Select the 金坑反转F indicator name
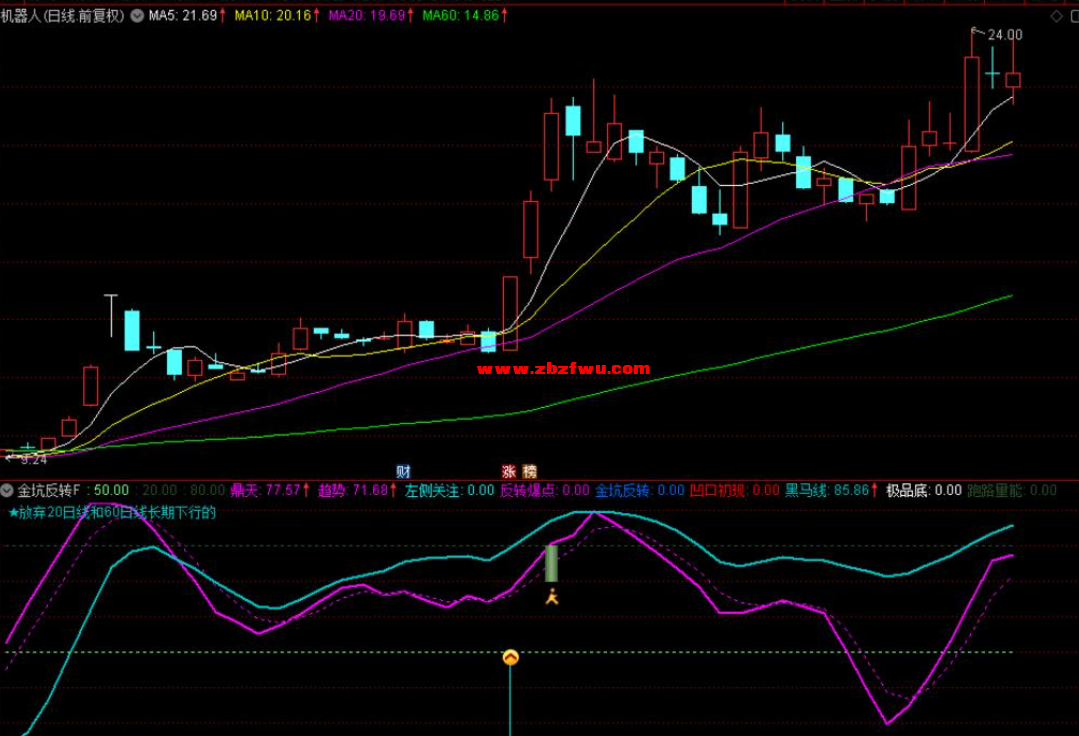1079x736 pixels. click(49, 490)
